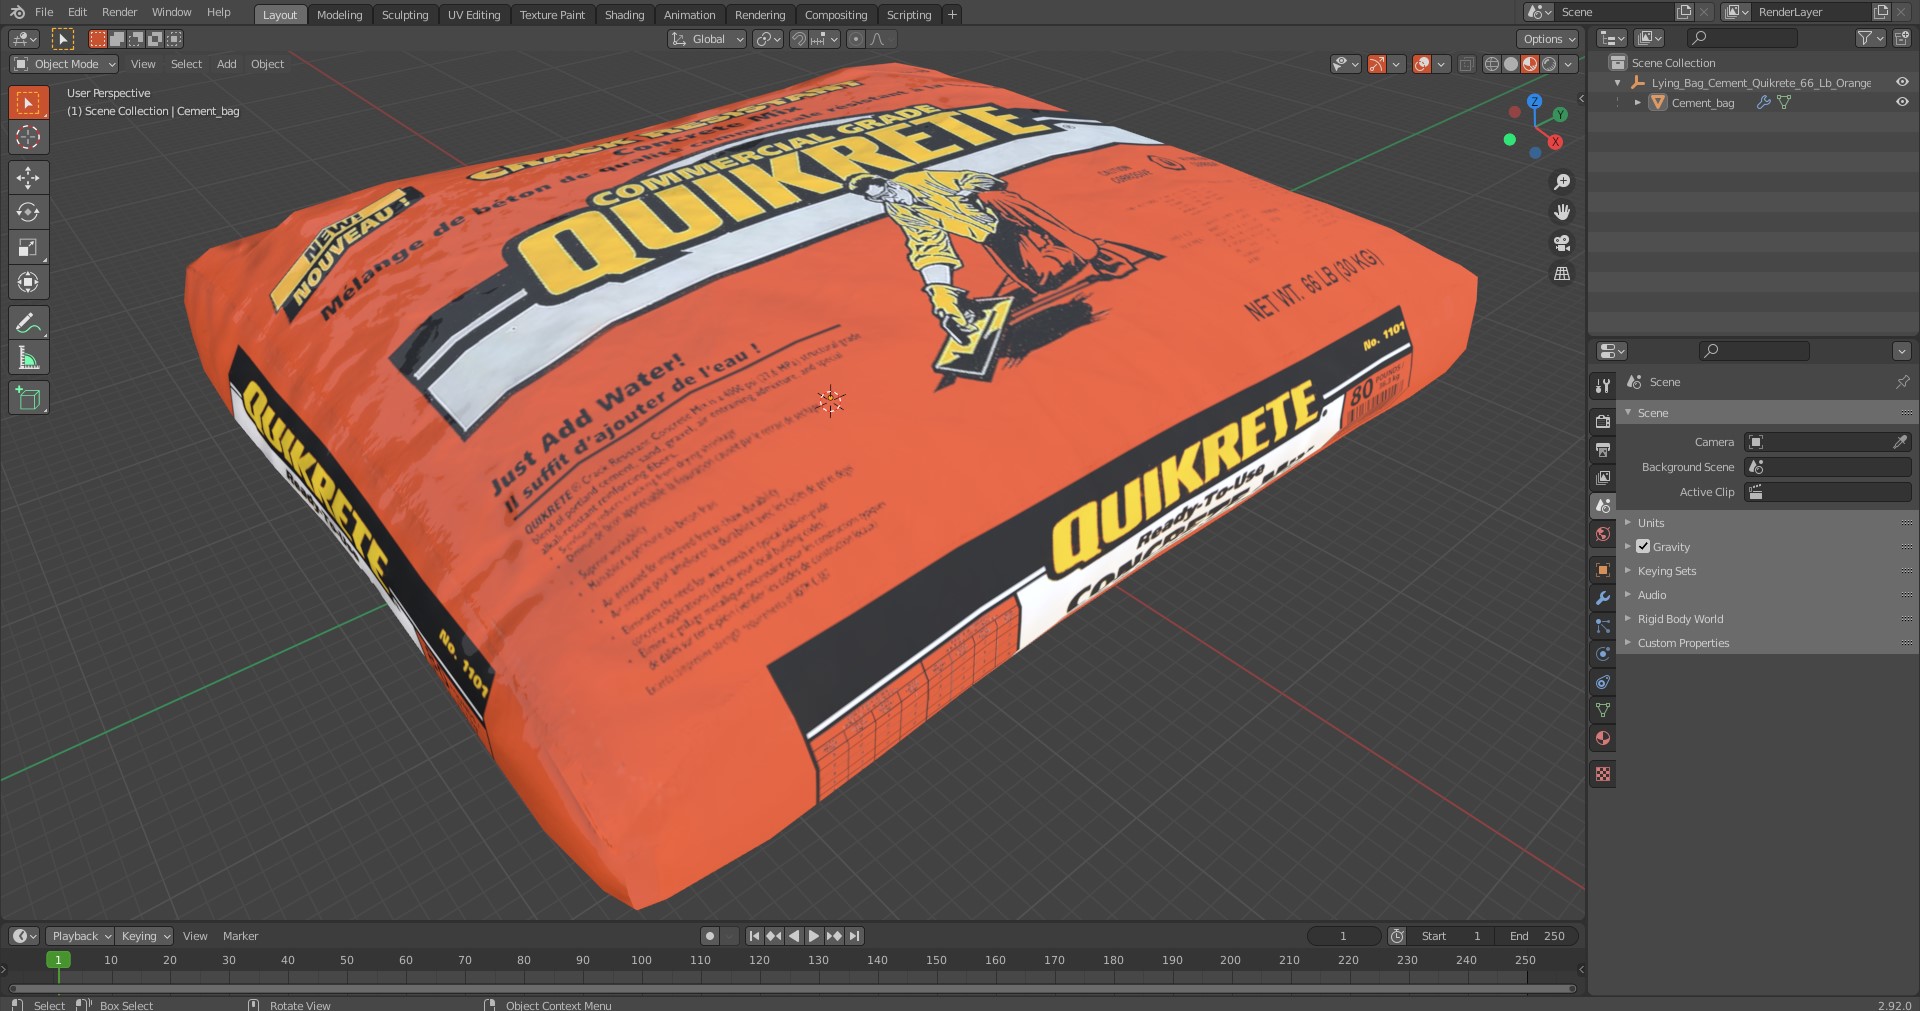Open the Object Mode dropdown
Image resolution: width=1920 pixels, height=1011 pixels.
64,64
